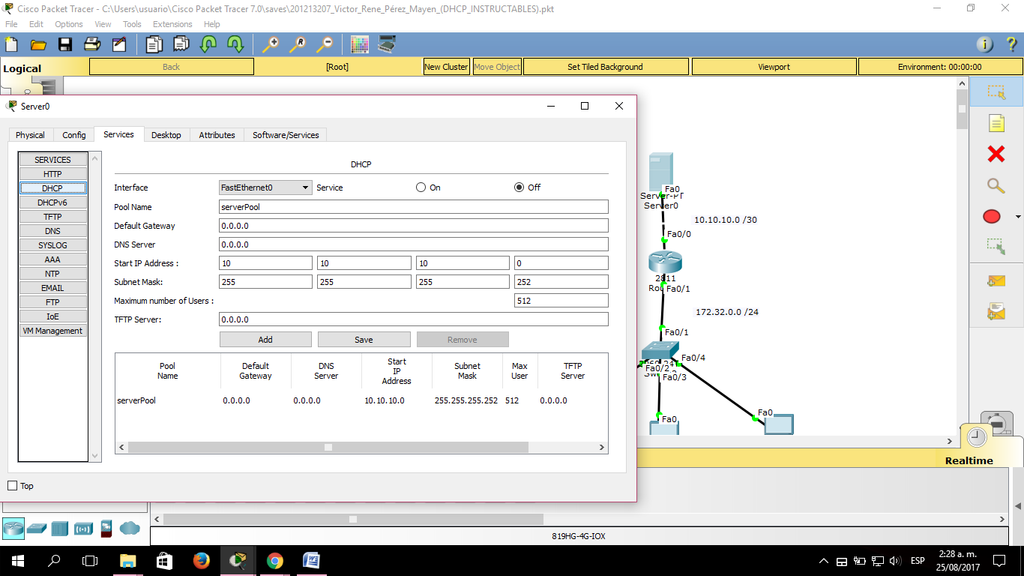1024x576 pixels.
Task: Pick the Resize Shape tool
Action: pos(996,247)
